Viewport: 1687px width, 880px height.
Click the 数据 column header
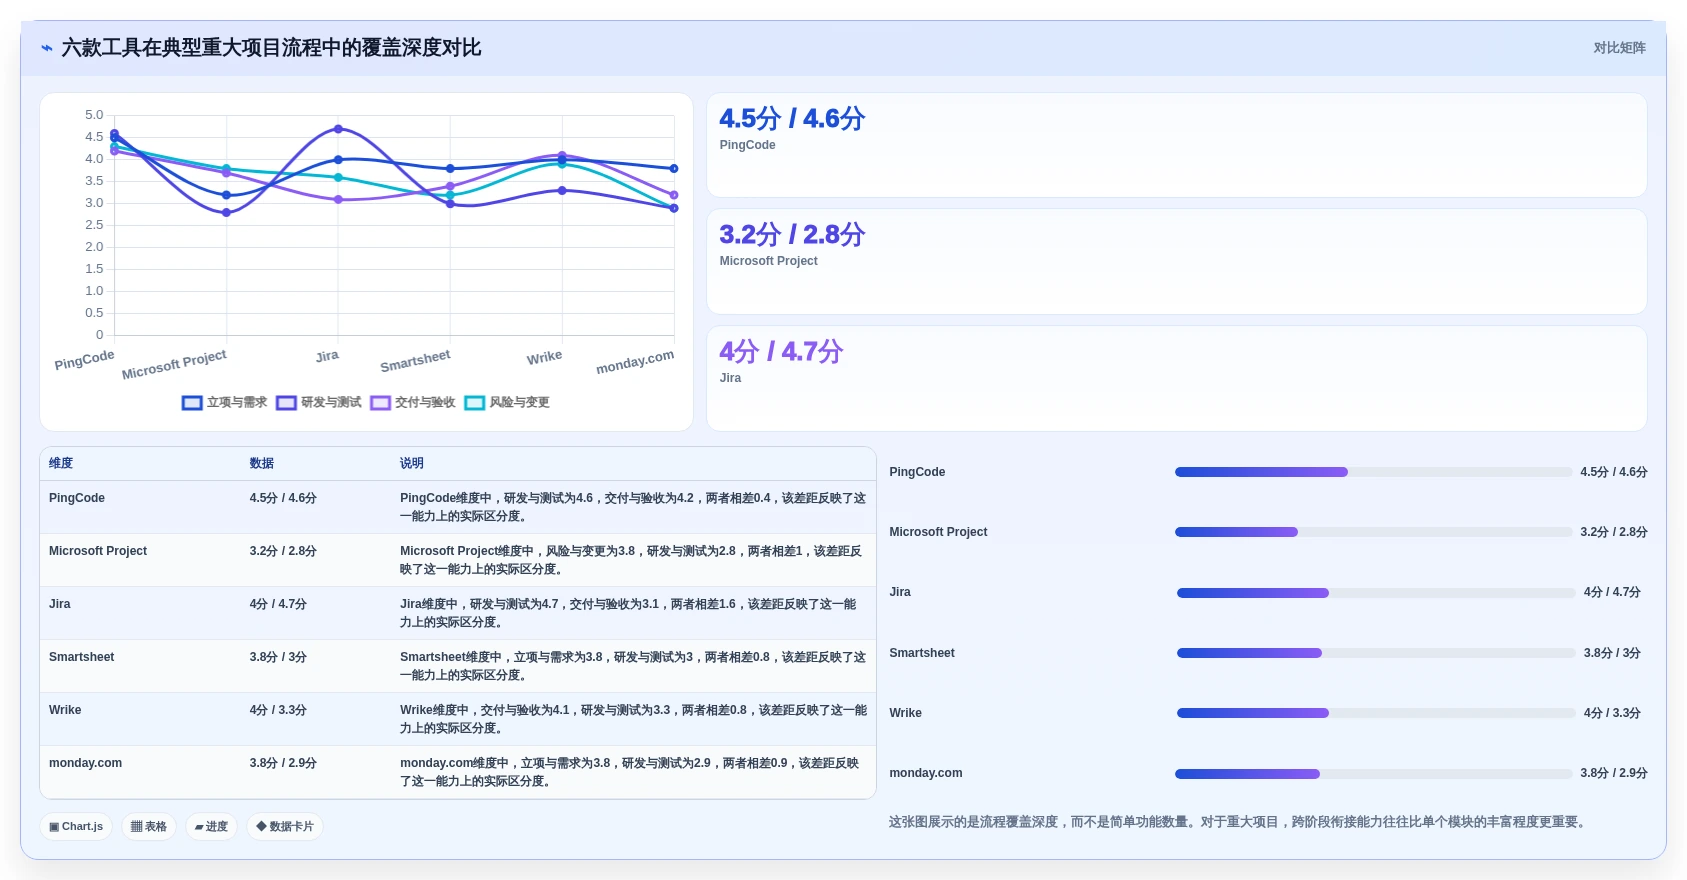(x=262, y=463)
